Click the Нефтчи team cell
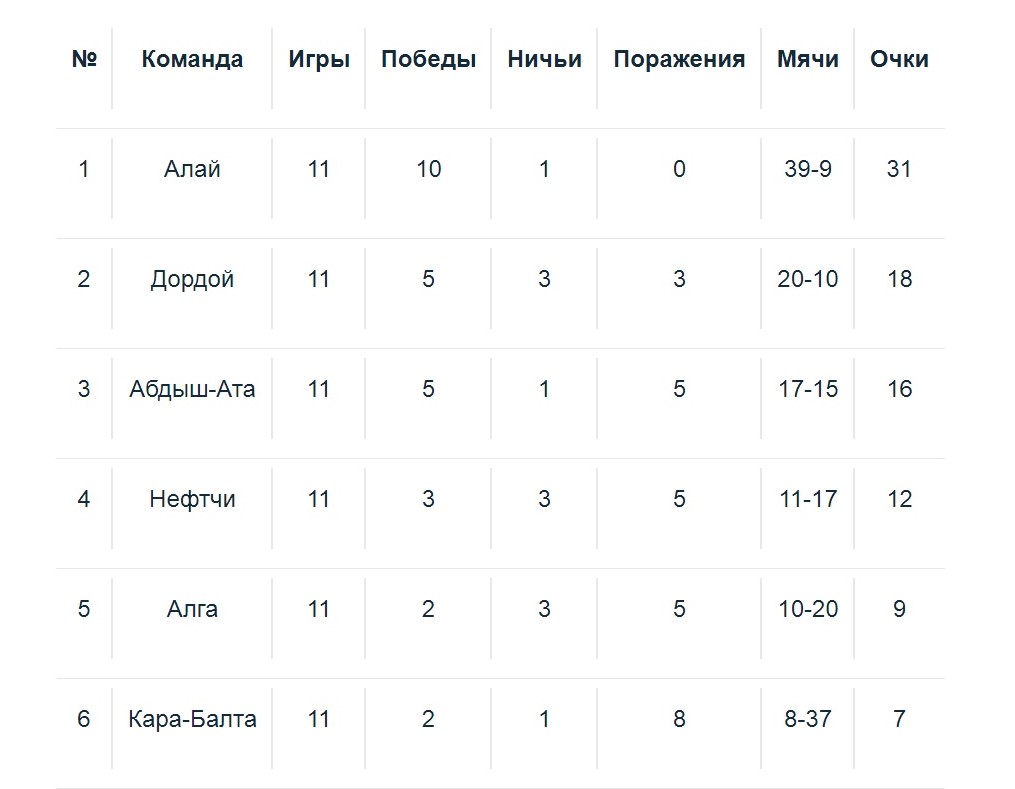The width and height of the screenshot is (1015, 789). 192,499
